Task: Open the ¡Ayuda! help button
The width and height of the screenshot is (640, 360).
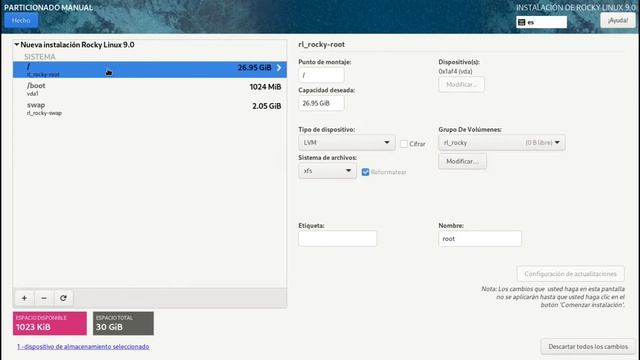Action: pos(618,20)
